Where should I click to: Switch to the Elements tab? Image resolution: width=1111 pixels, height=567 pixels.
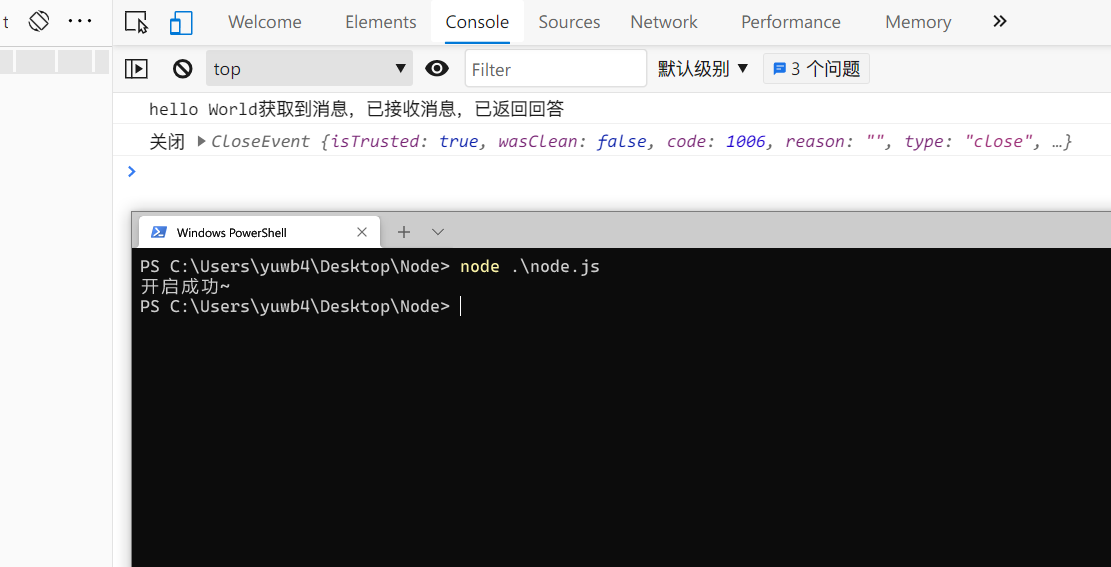(x=380, y=22)
